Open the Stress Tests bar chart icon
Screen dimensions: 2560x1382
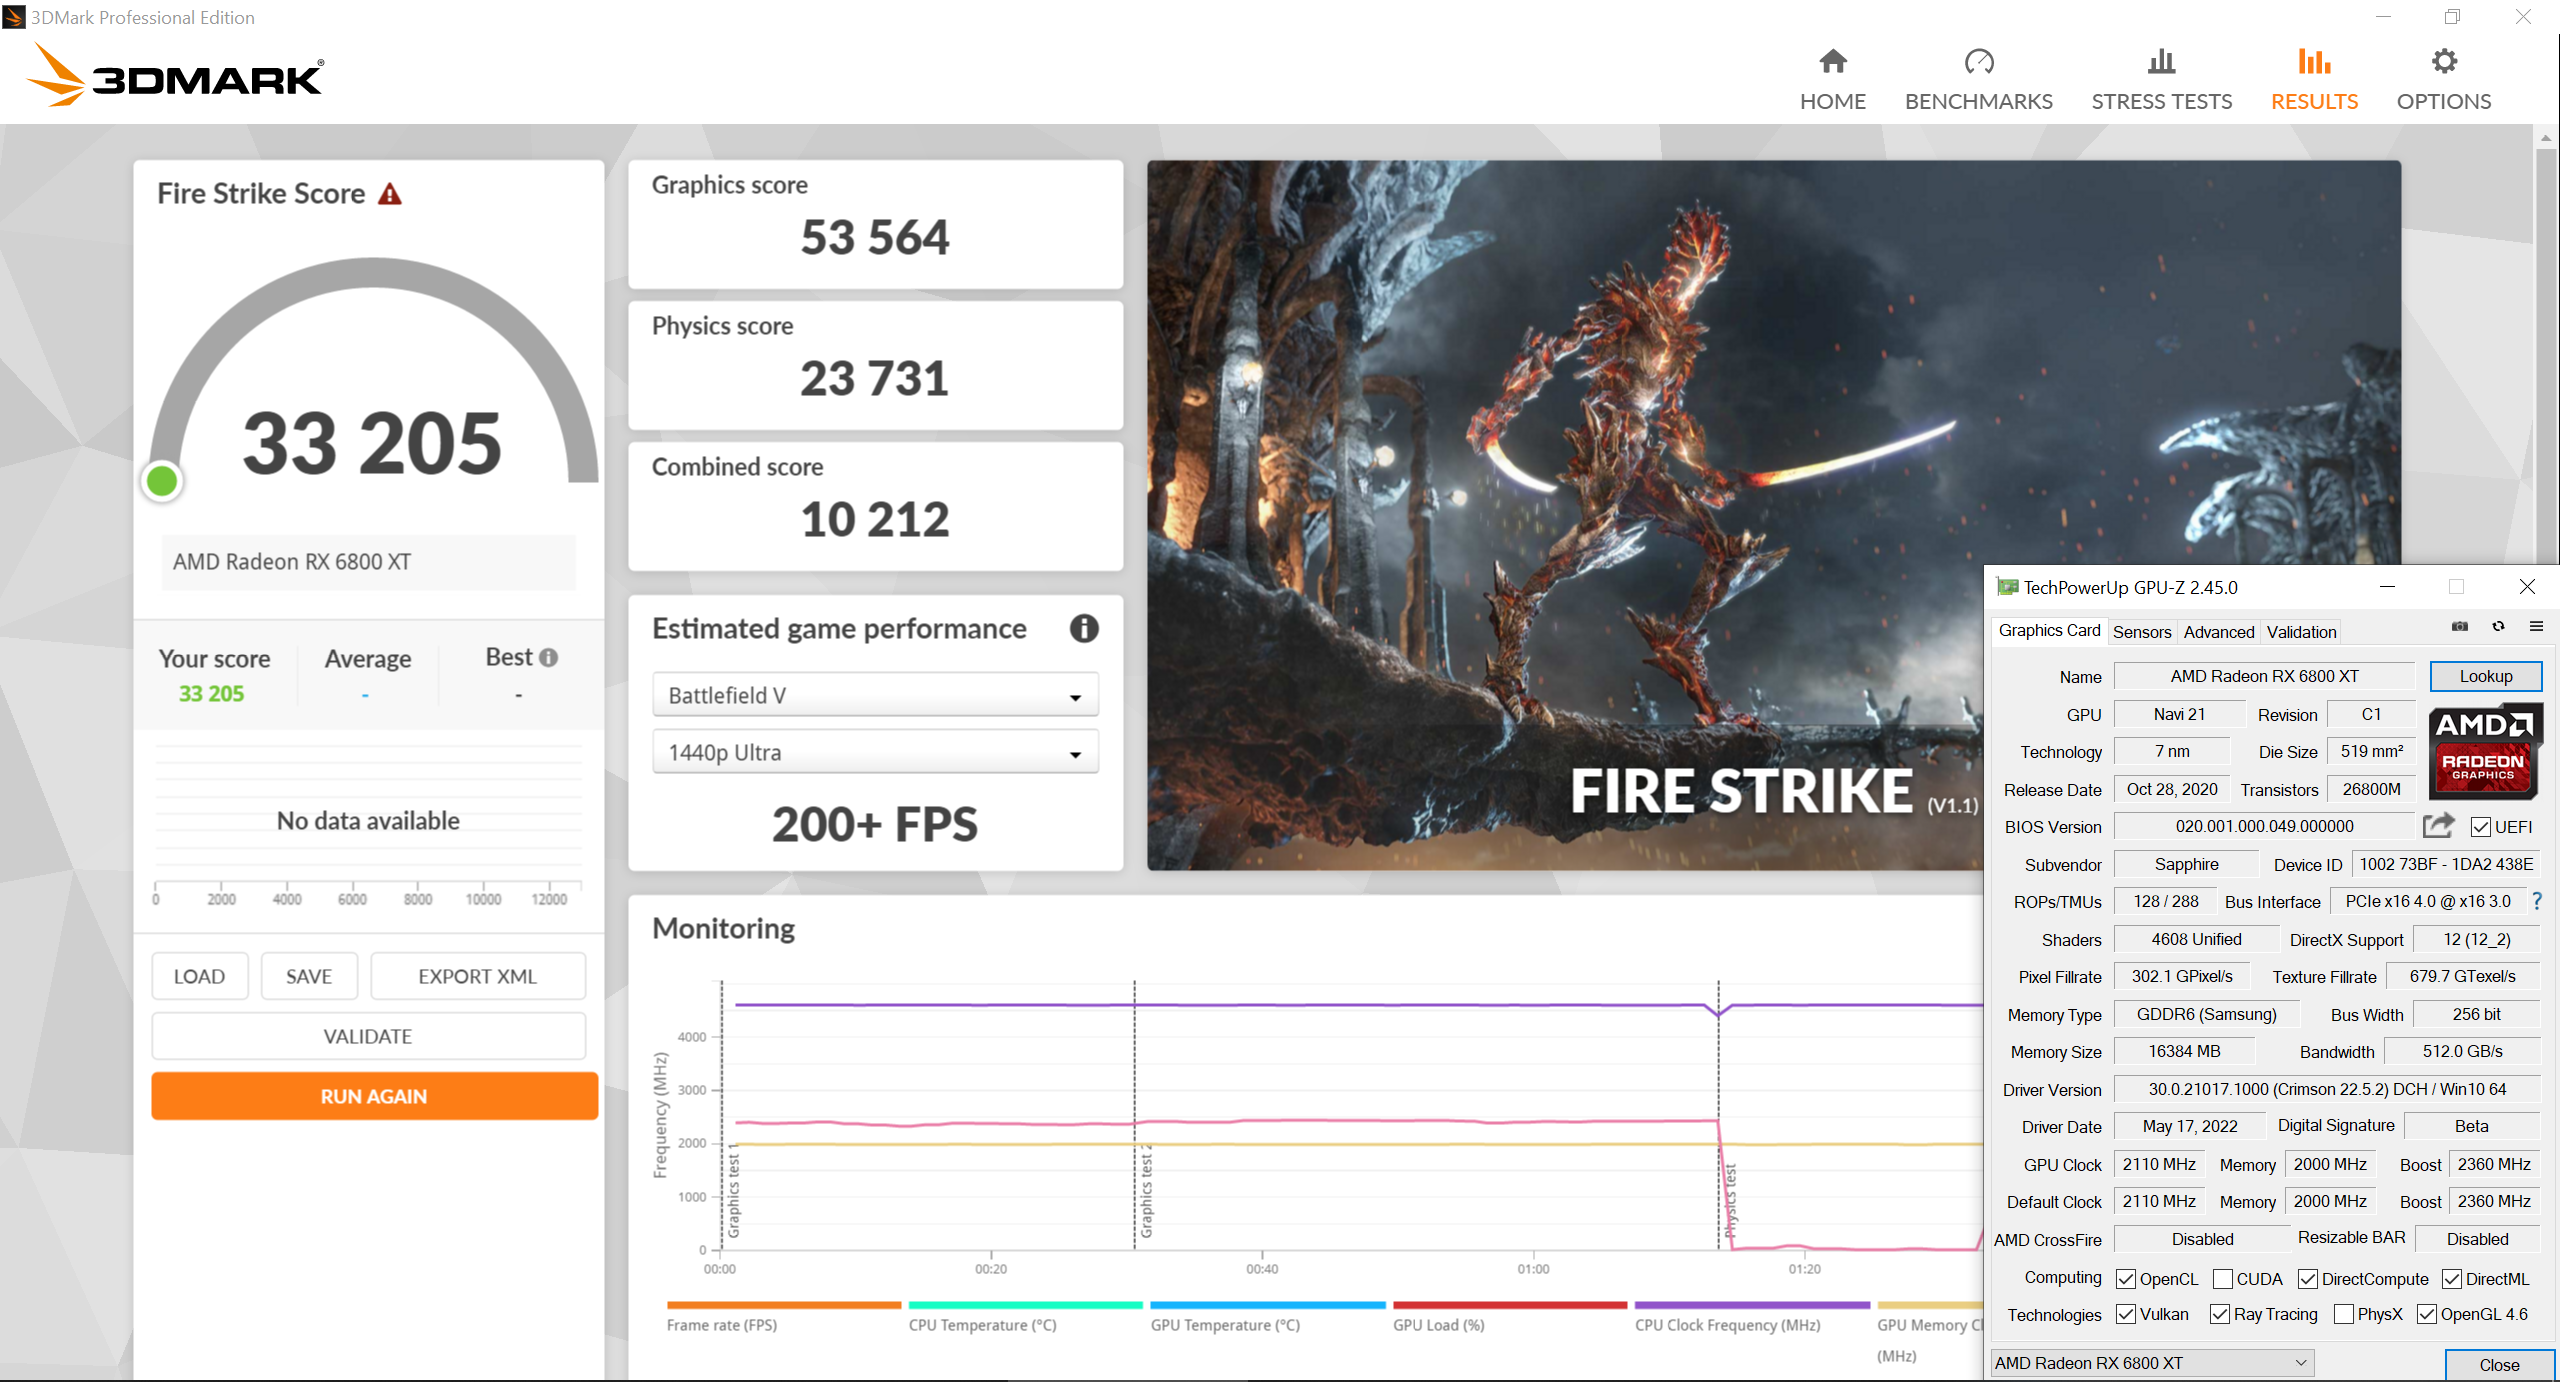(2160, 62)
